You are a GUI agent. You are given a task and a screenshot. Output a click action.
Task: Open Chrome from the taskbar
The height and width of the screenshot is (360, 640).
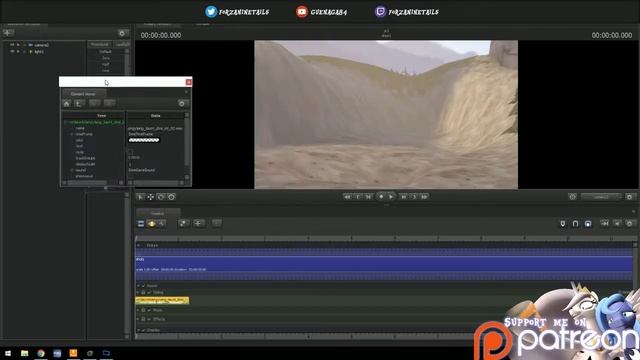41,353
